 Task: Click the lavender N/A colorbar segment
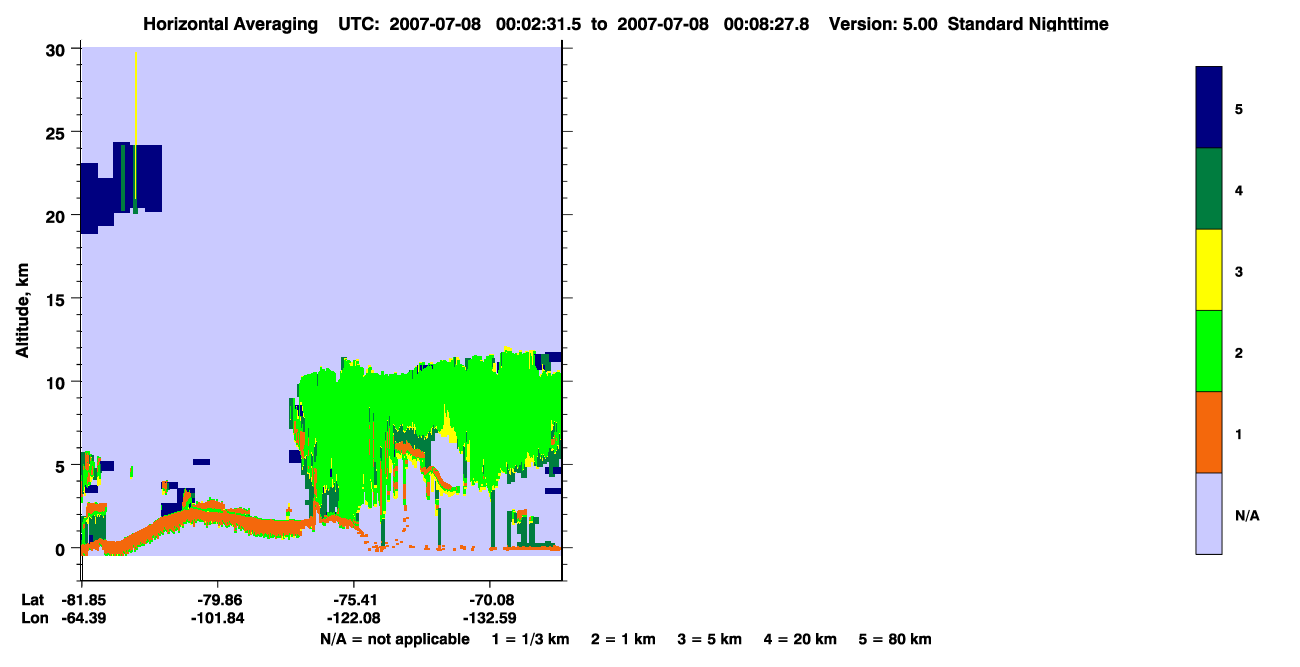coord(1209,513)
